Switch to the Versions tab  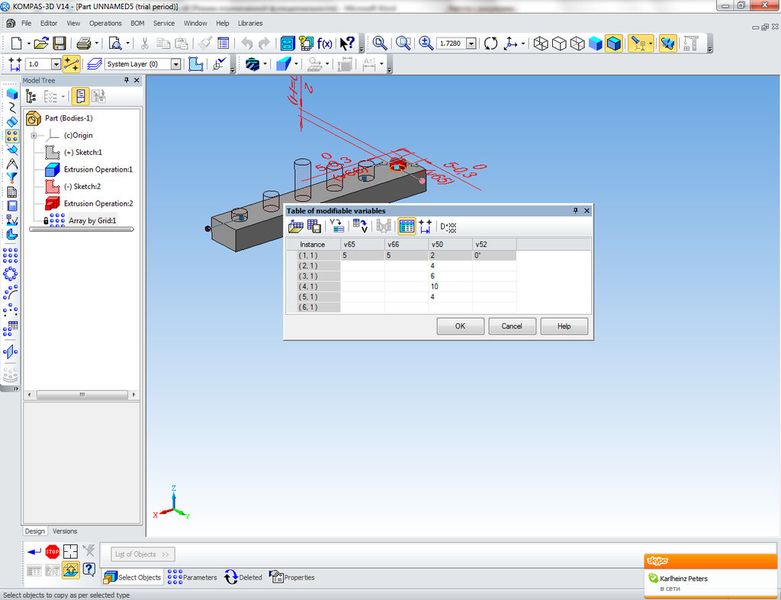coord(64,531)
